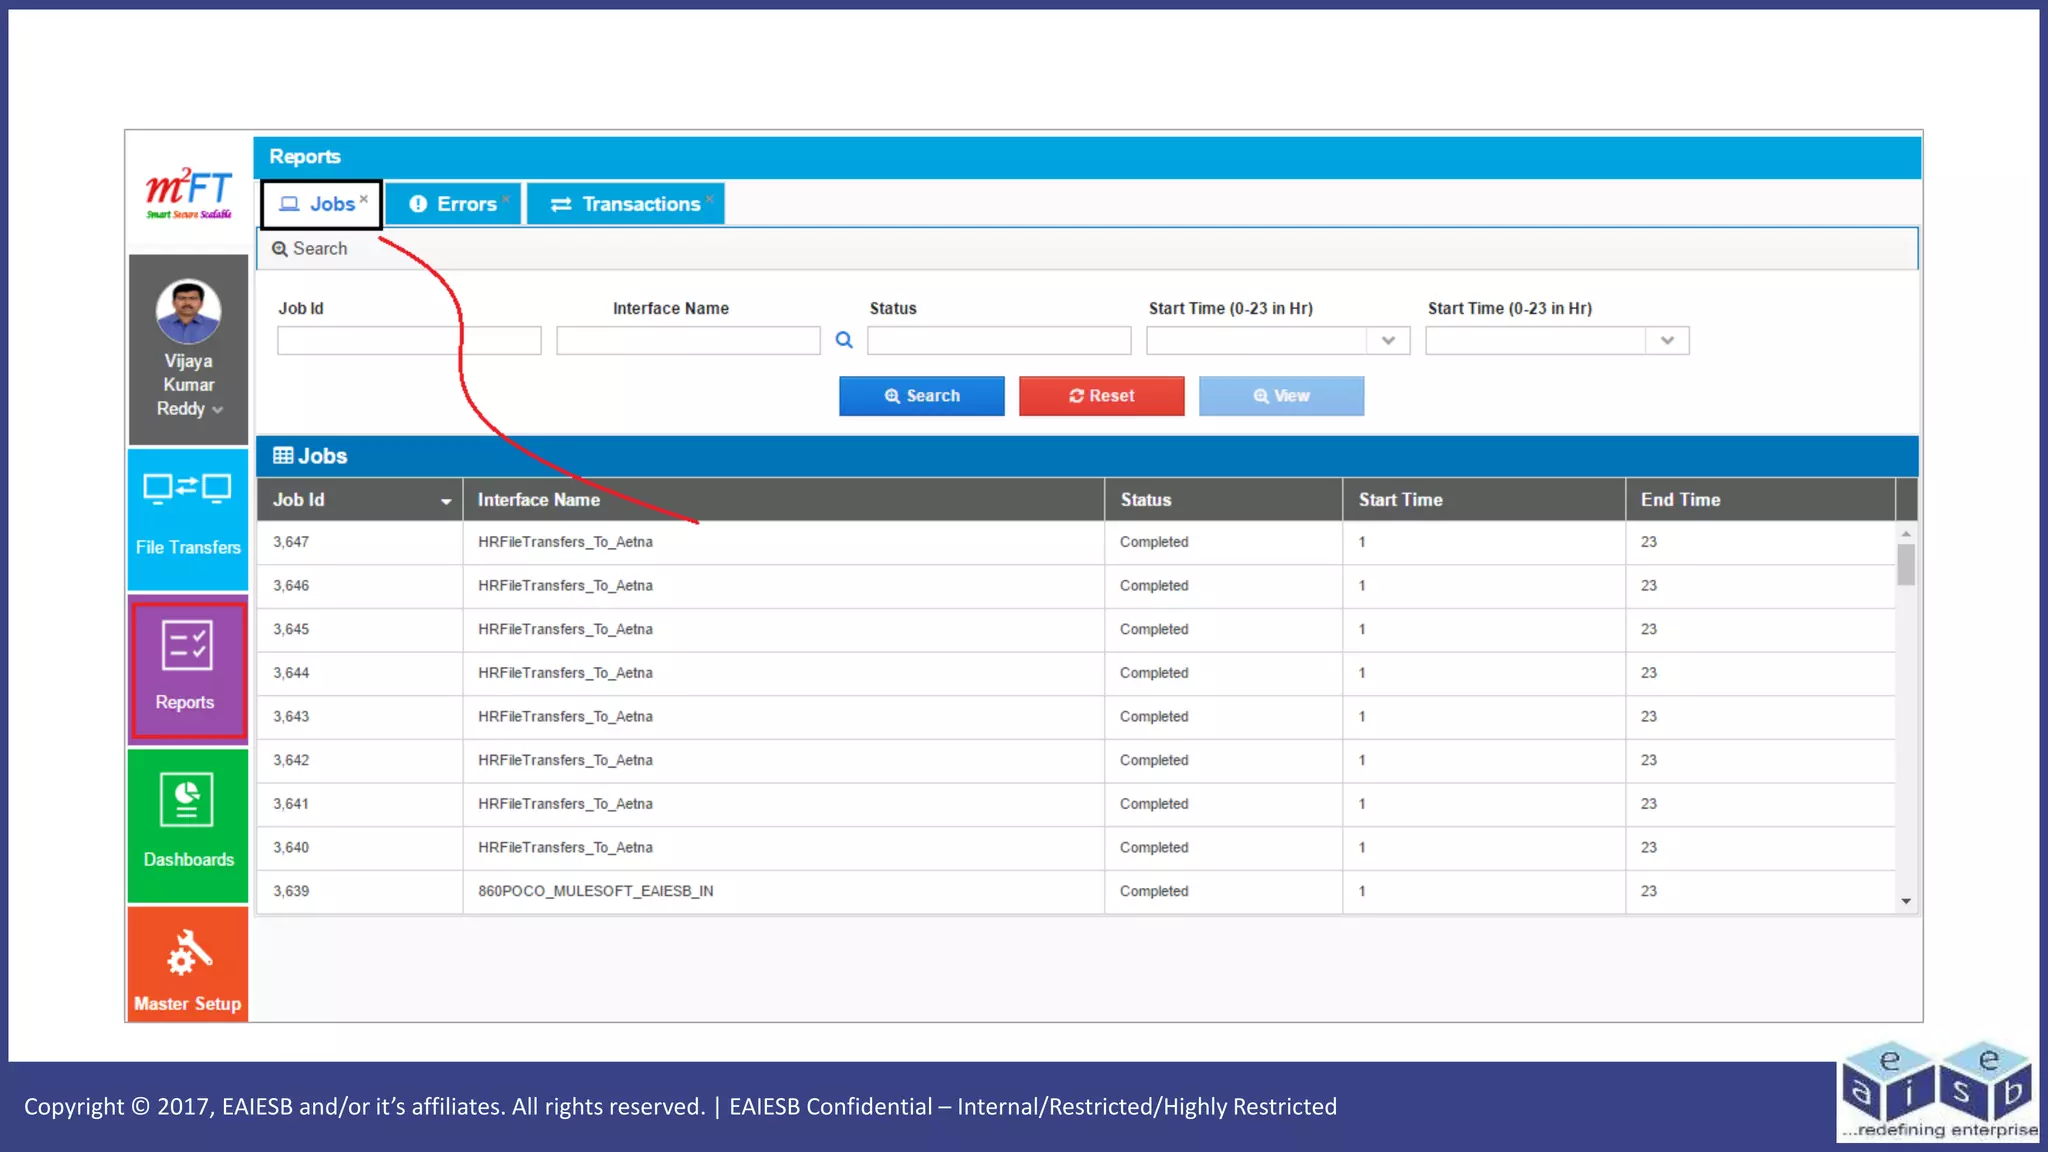Viewport: 2048px width, 1152px height.
Task: Click the user profile avatar picture
Action: pyautogui.click(x=188, y=311)
